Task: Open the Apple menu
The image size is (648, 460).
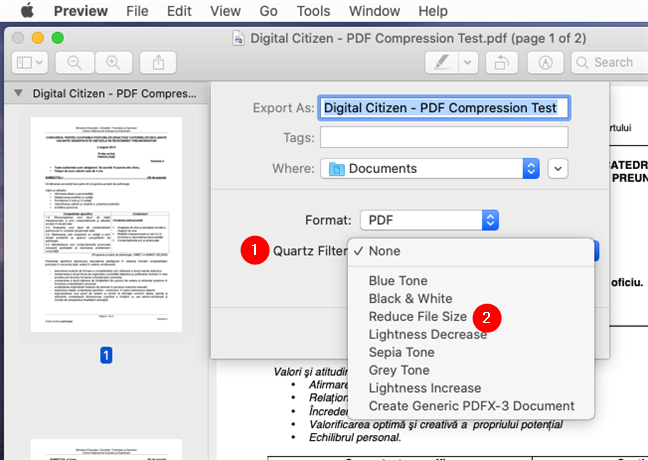Action: click(26, 11)
